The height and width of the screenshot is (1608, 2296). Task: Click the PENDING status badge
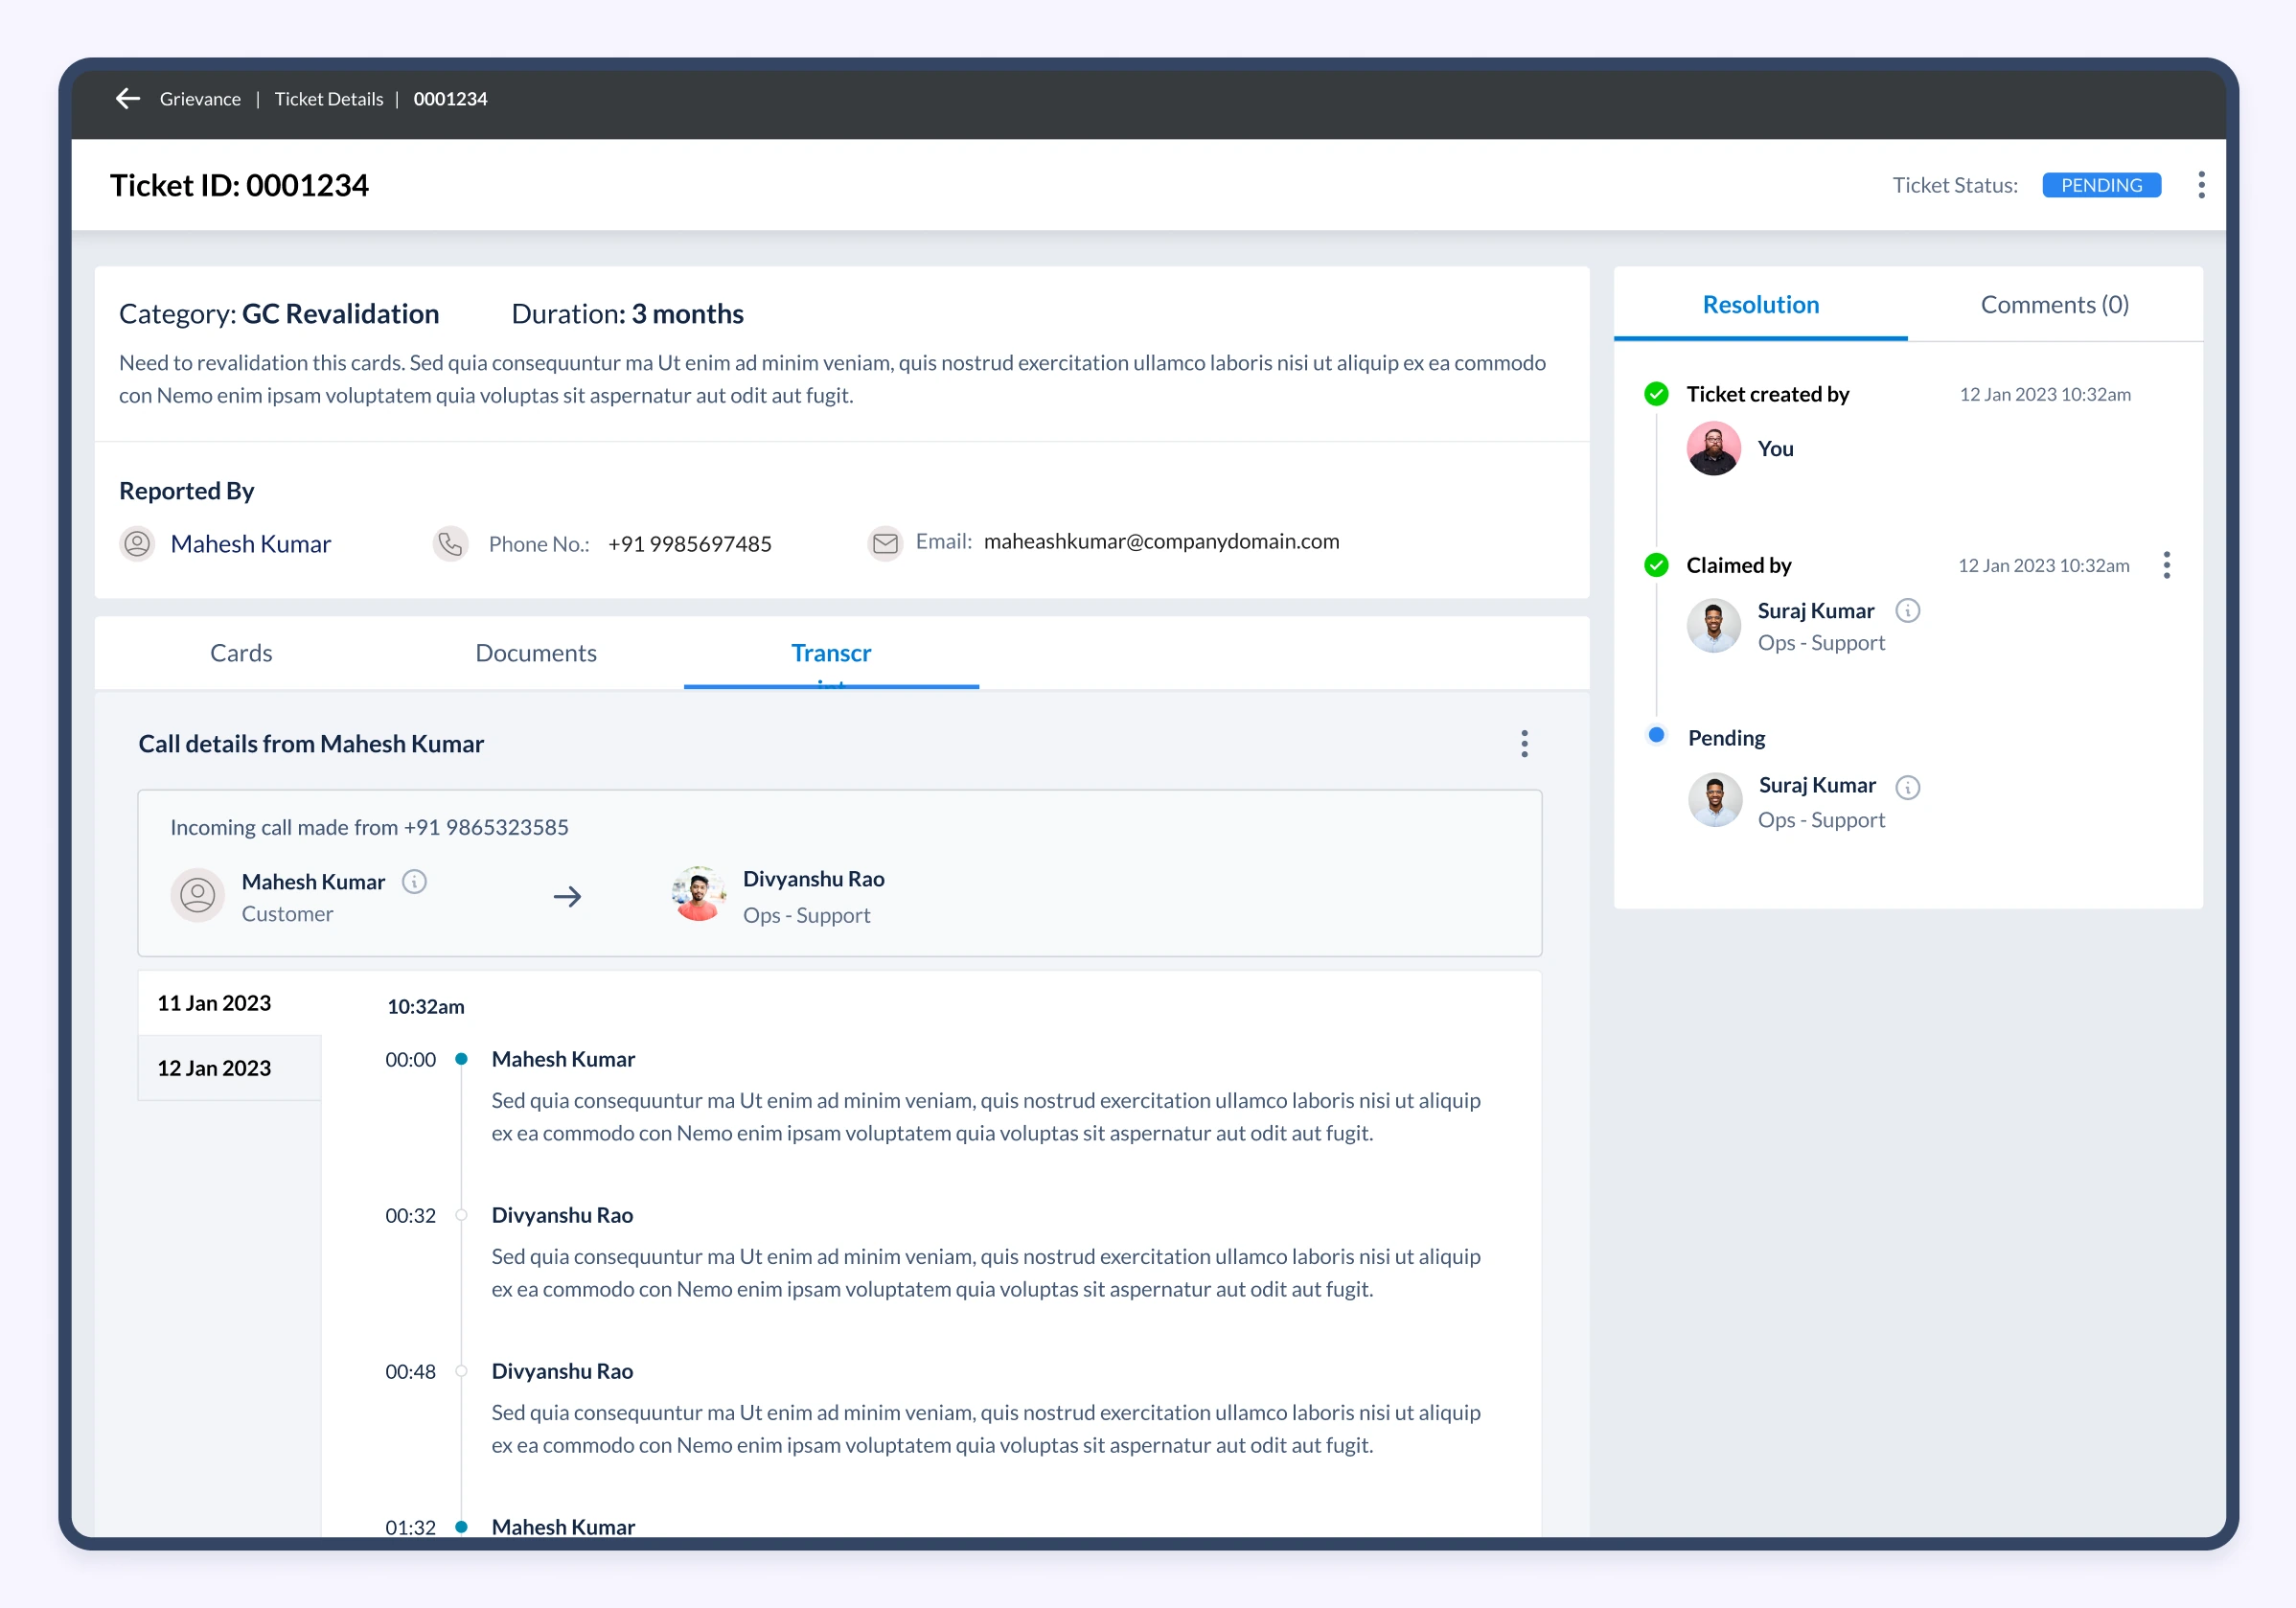(2101, 185)
